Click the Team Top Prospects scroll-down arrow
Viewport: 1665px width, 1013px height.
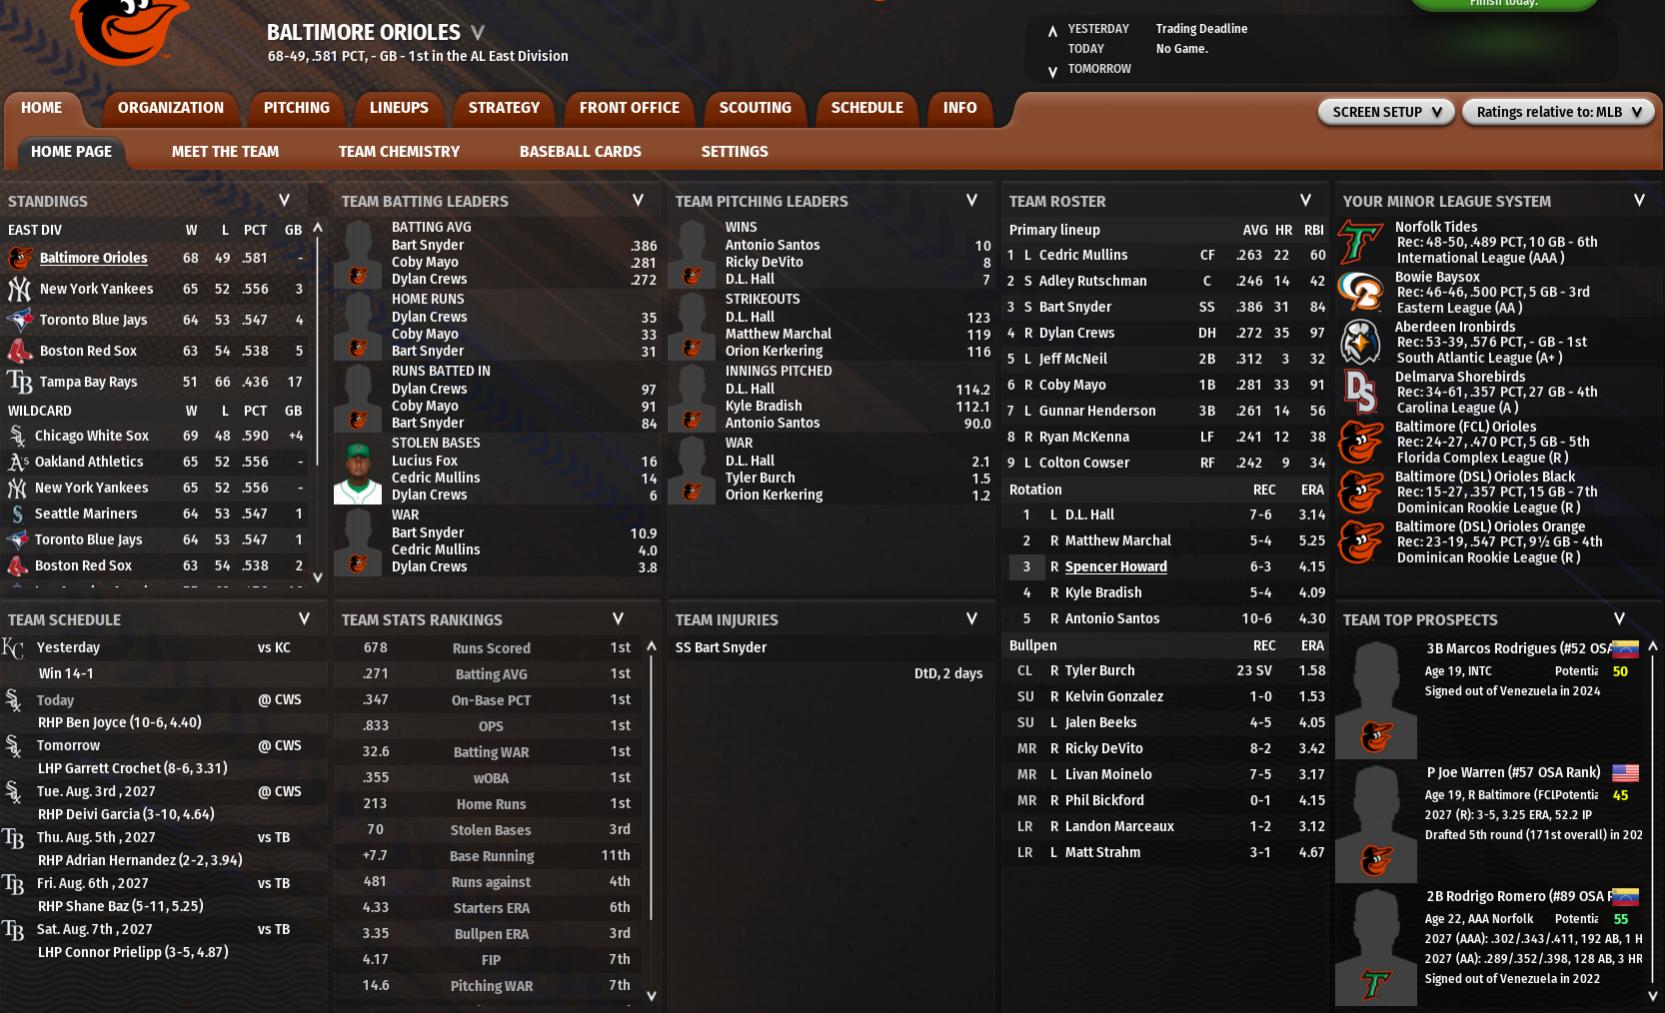click(x=1653, y=995)
